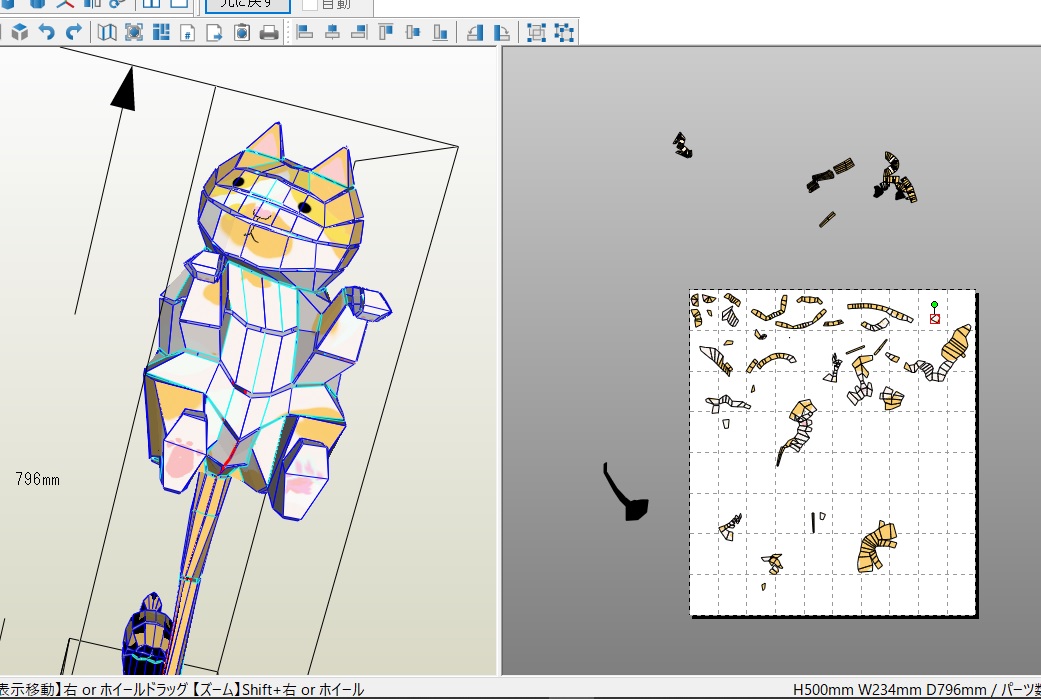The width and height of the screenshot is (1041, 699).
Task: Click the page number (#) icon
Action: pyautogui.click(x=188, y=32)
